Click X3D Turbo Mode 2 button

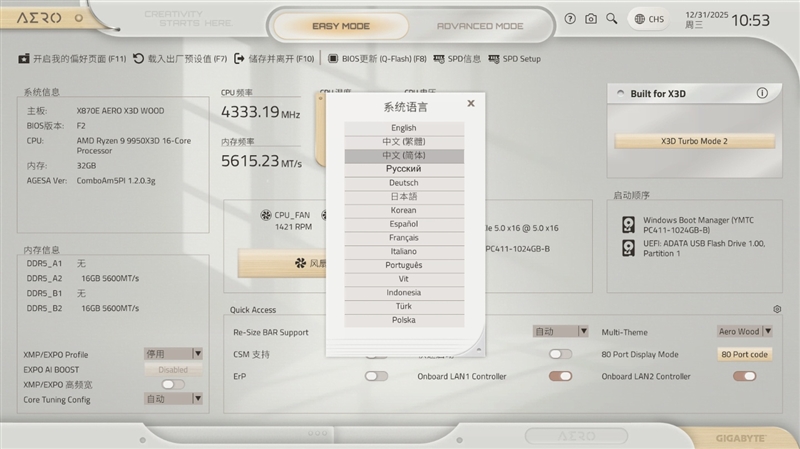[694, 141]
